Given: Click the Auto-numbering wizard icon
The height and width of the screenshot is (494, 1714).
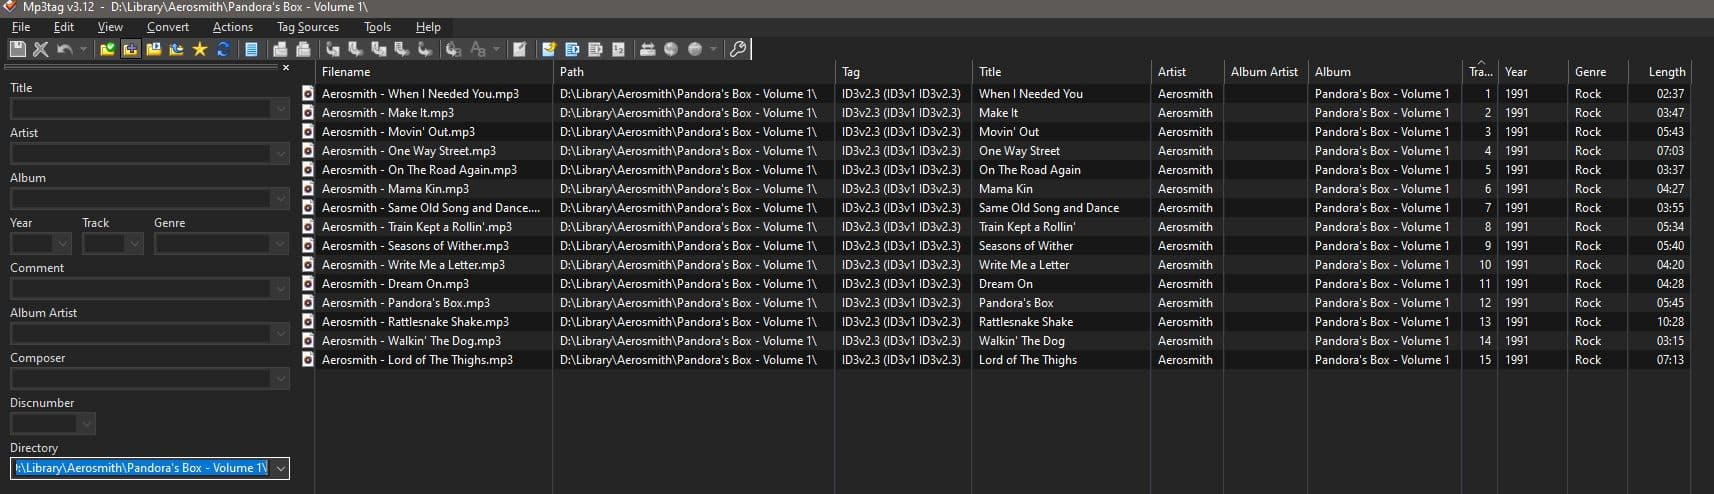Looking at the screenshot, I should [618, 49].
